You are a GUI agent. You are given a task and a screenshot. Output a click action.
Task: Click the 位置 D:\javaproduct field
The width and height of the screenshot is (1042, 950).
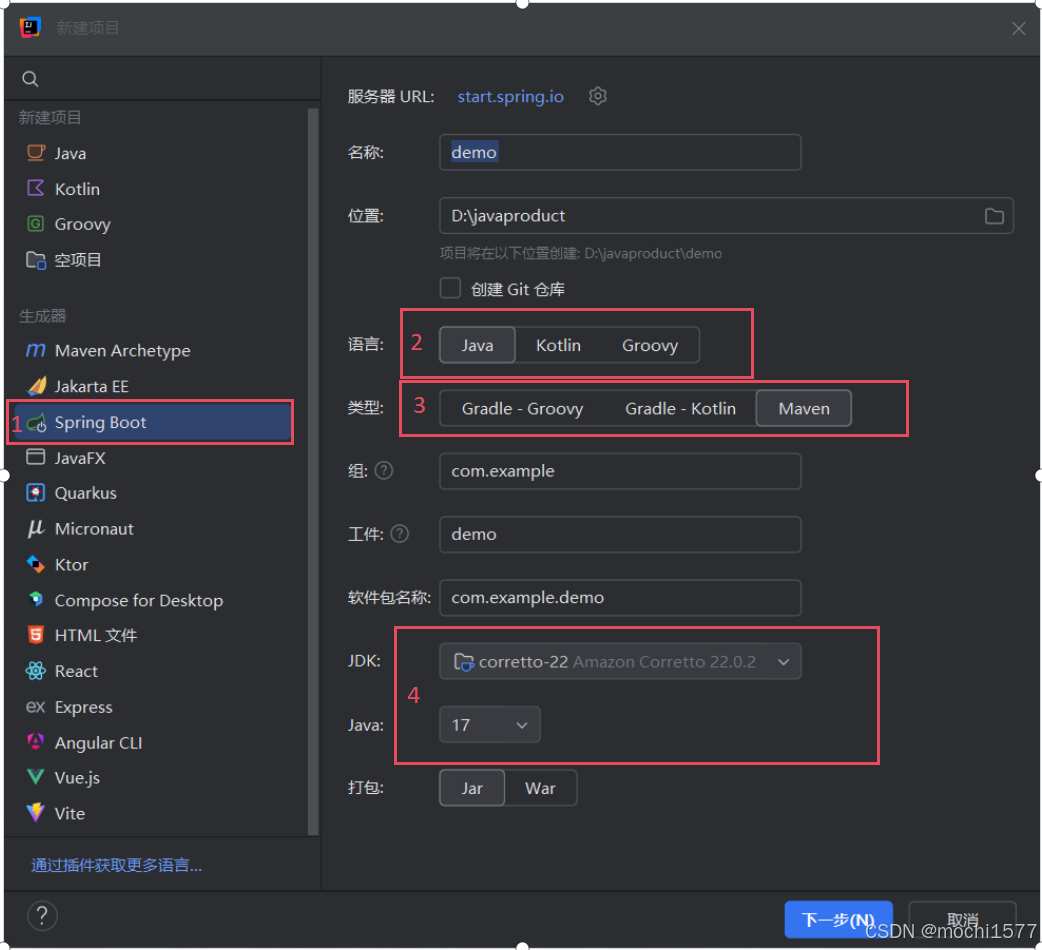(x=726, y=215)
